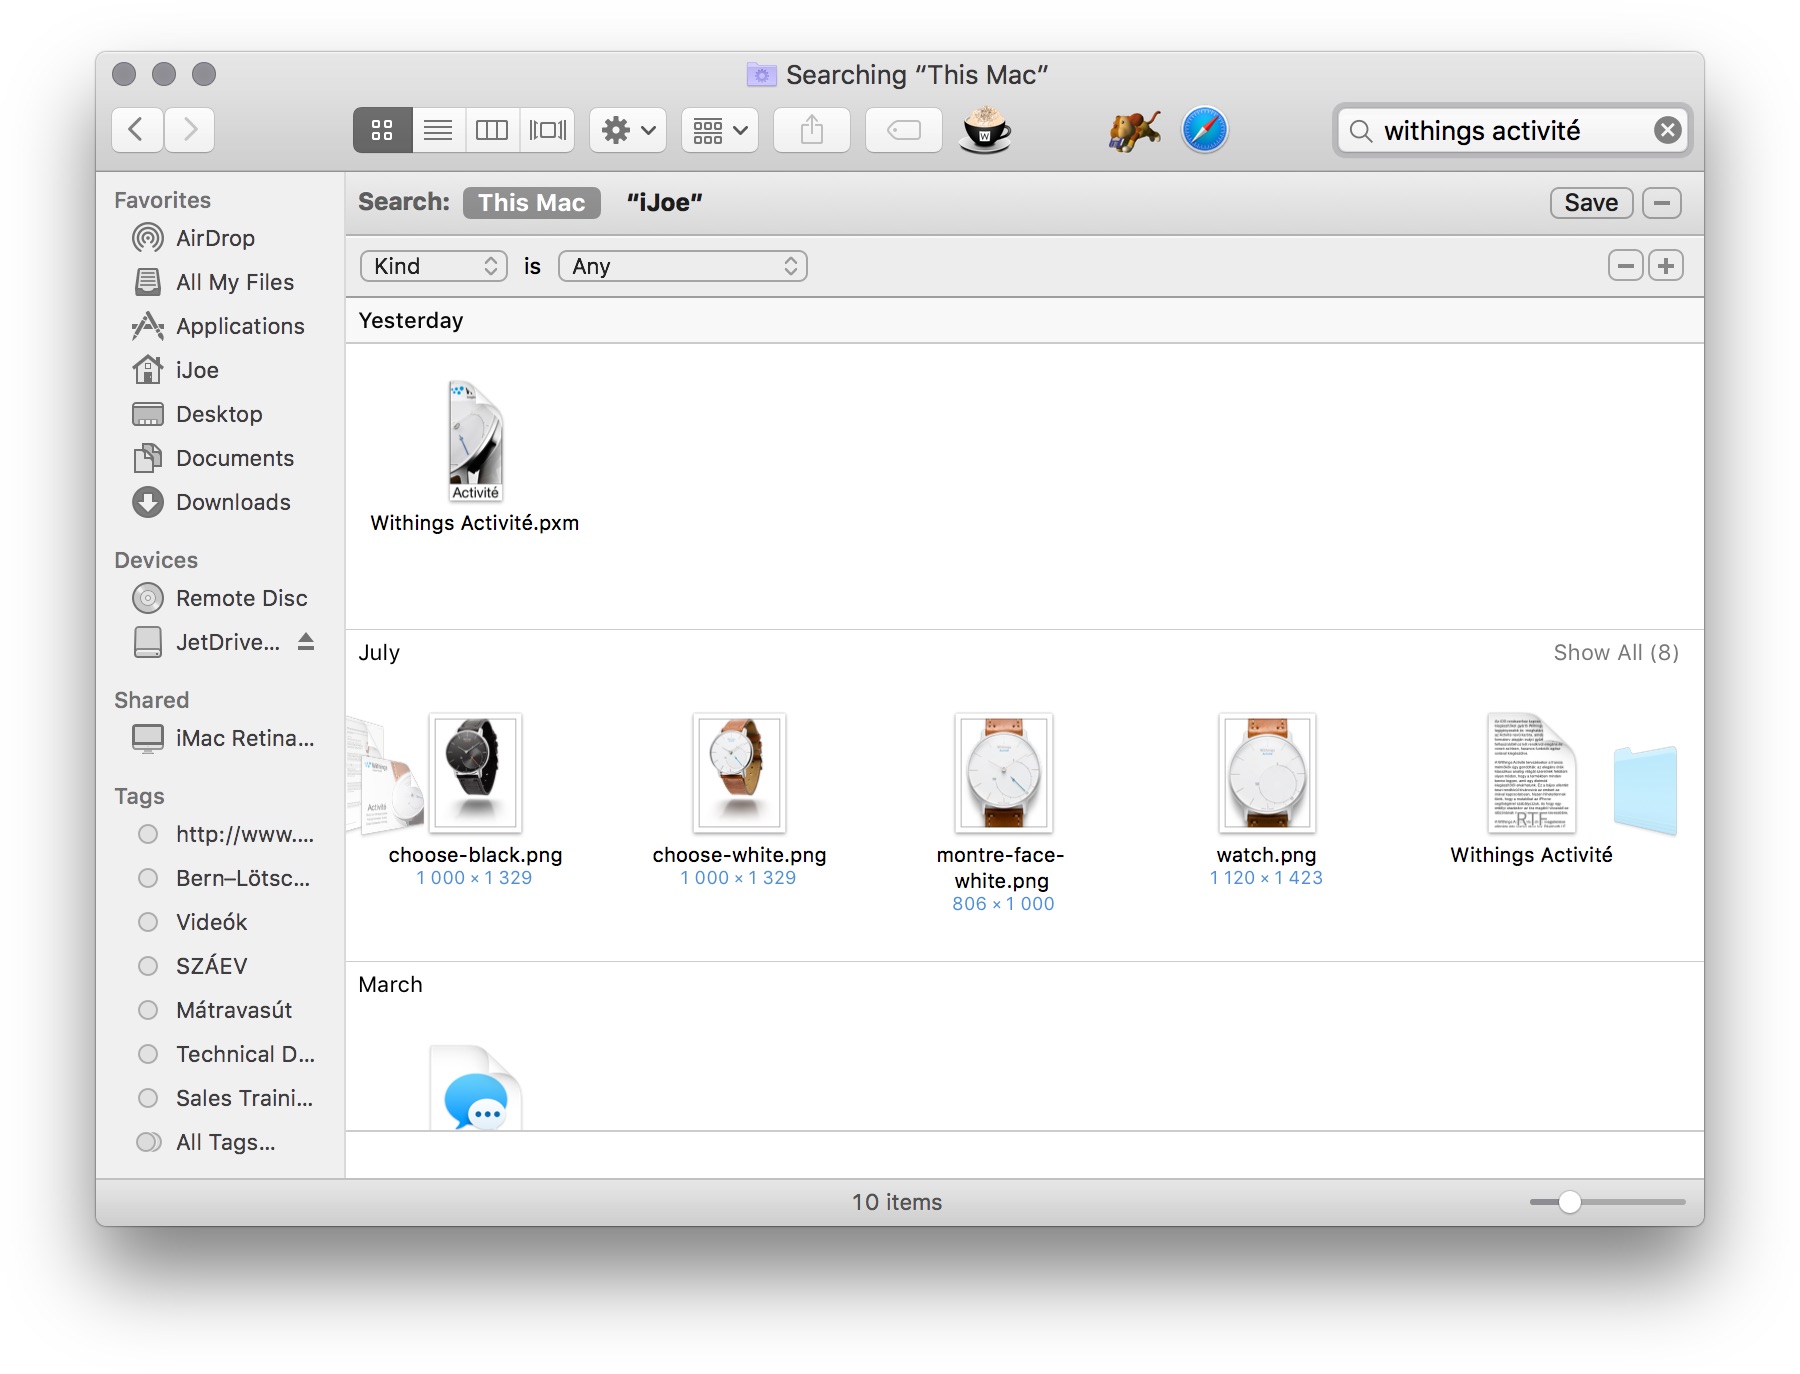Switch to icon view
Screen dimensions: 1800x1374
(382, 130)
